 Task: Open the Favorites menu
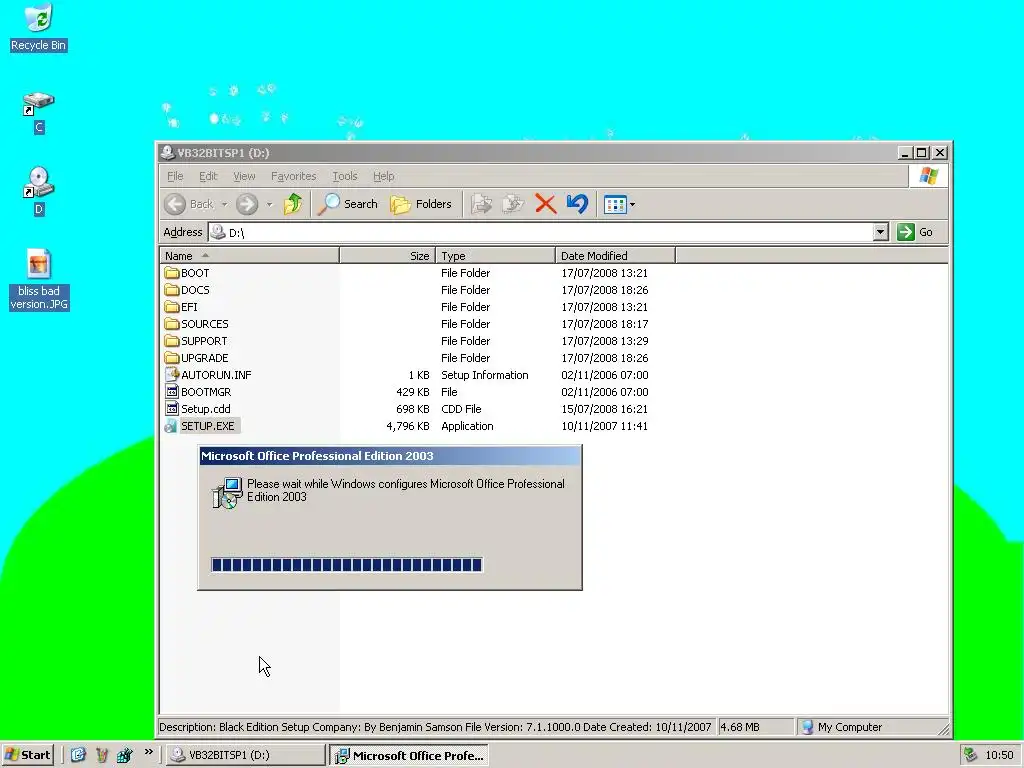pos(293,176)
